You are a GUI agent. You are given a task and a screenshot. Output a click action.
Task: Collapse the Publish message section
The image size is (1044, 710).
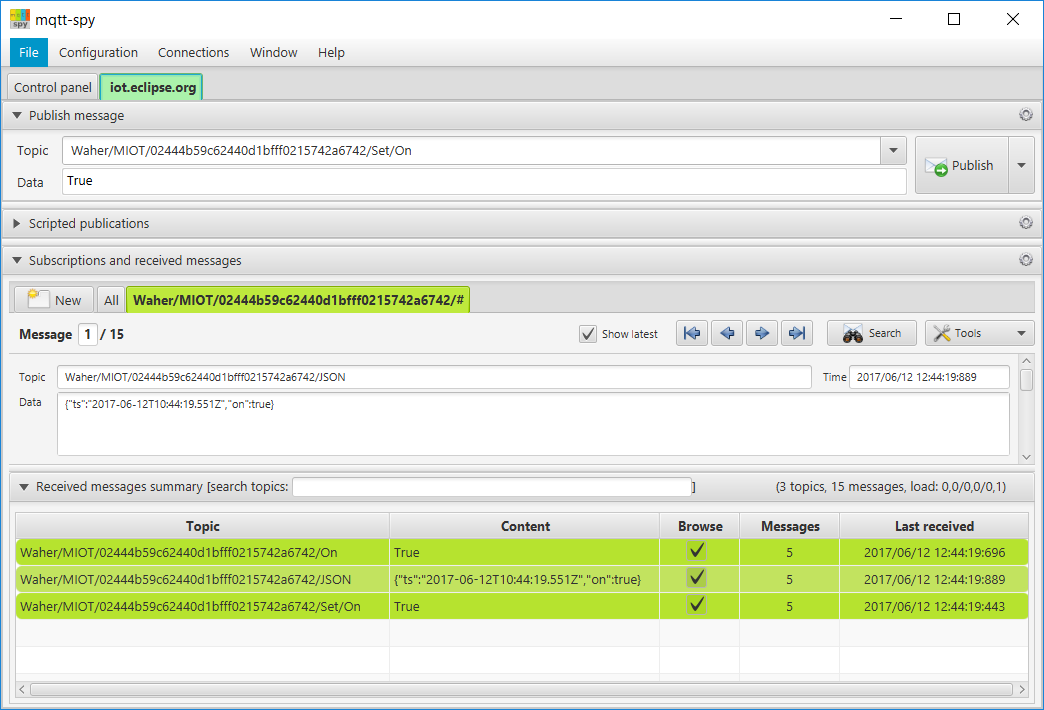[17, 115]
